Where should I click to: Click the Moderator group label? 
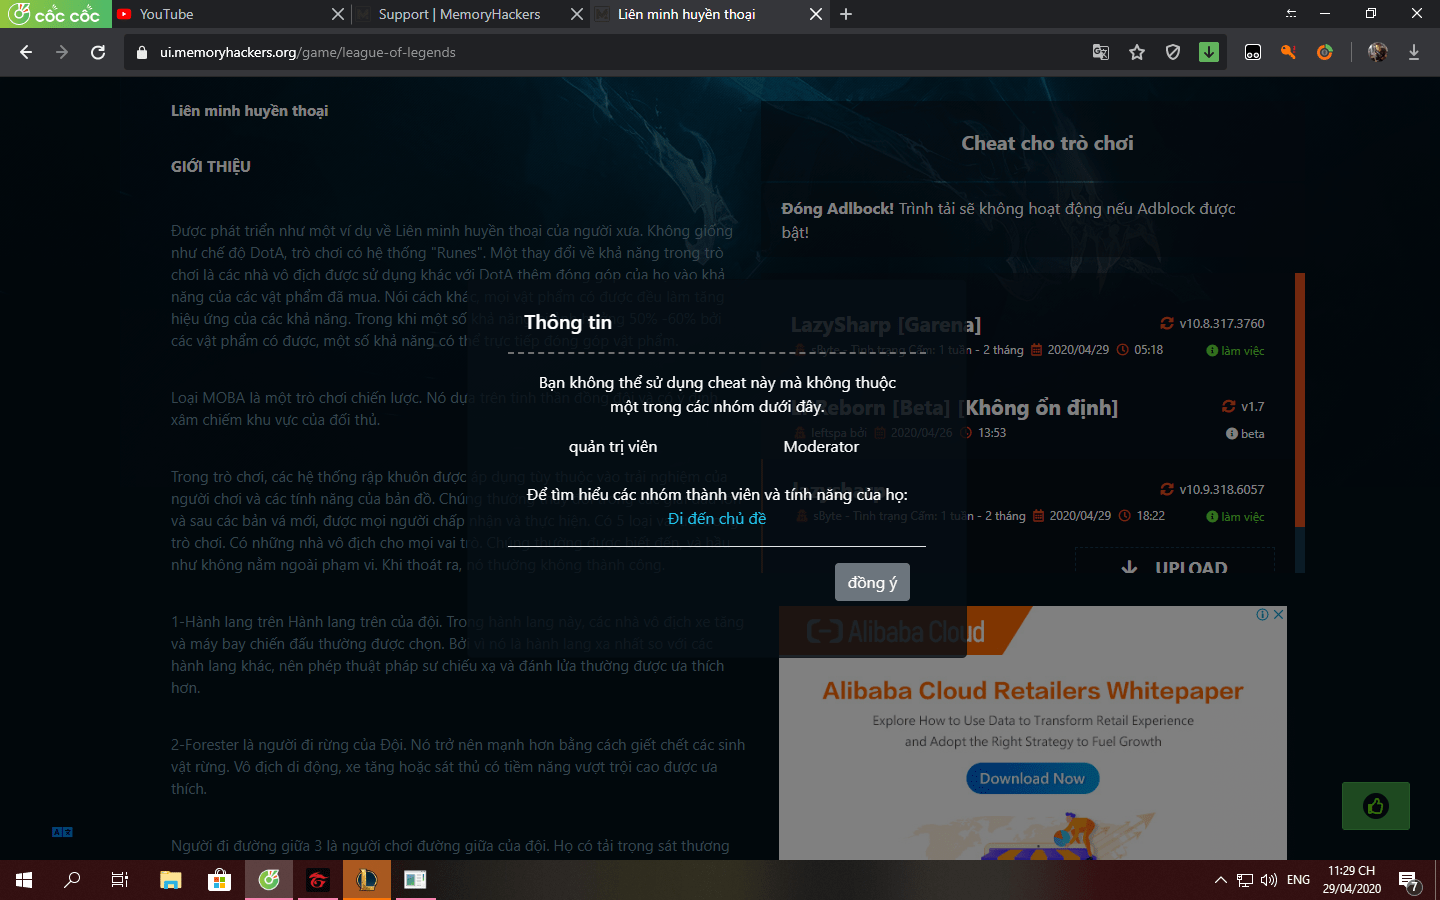pyautogui.click(x=821, y=446)
